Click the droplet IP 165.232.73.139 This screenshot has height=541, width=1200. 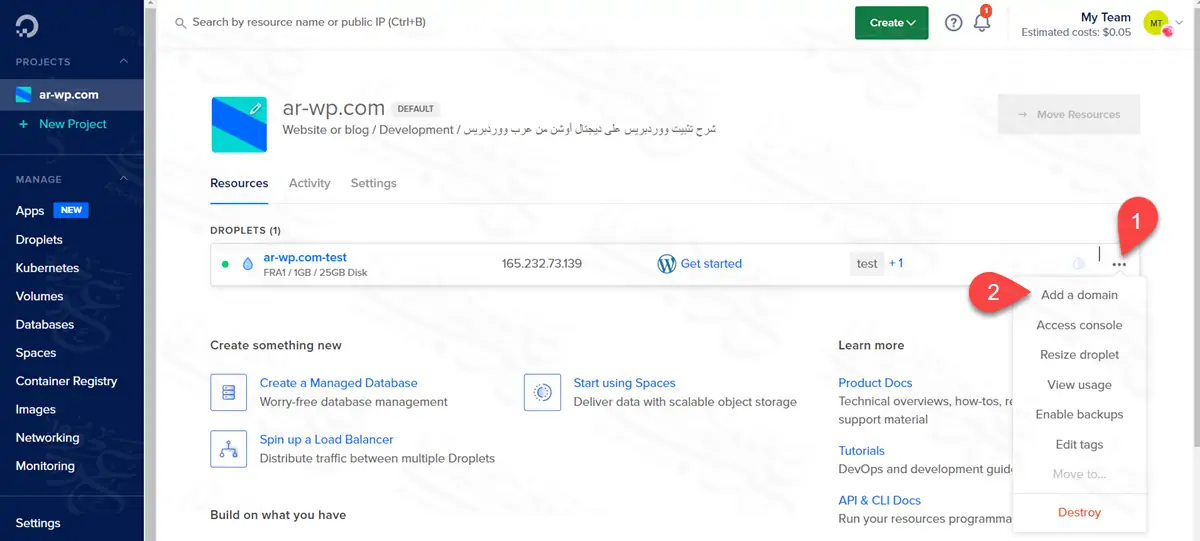(x=541, y=264)
